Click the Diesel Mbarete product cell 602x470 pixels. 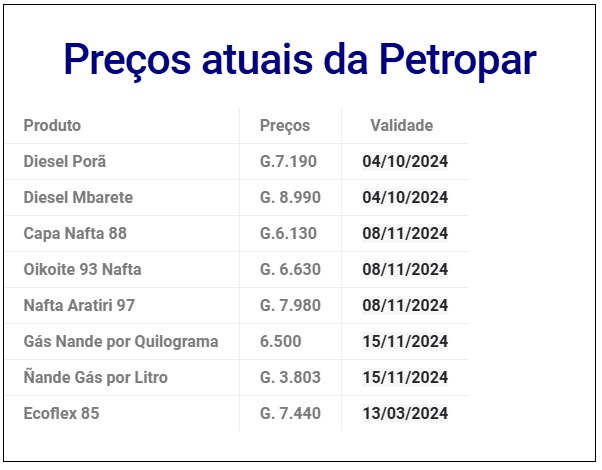coord(78,197)
